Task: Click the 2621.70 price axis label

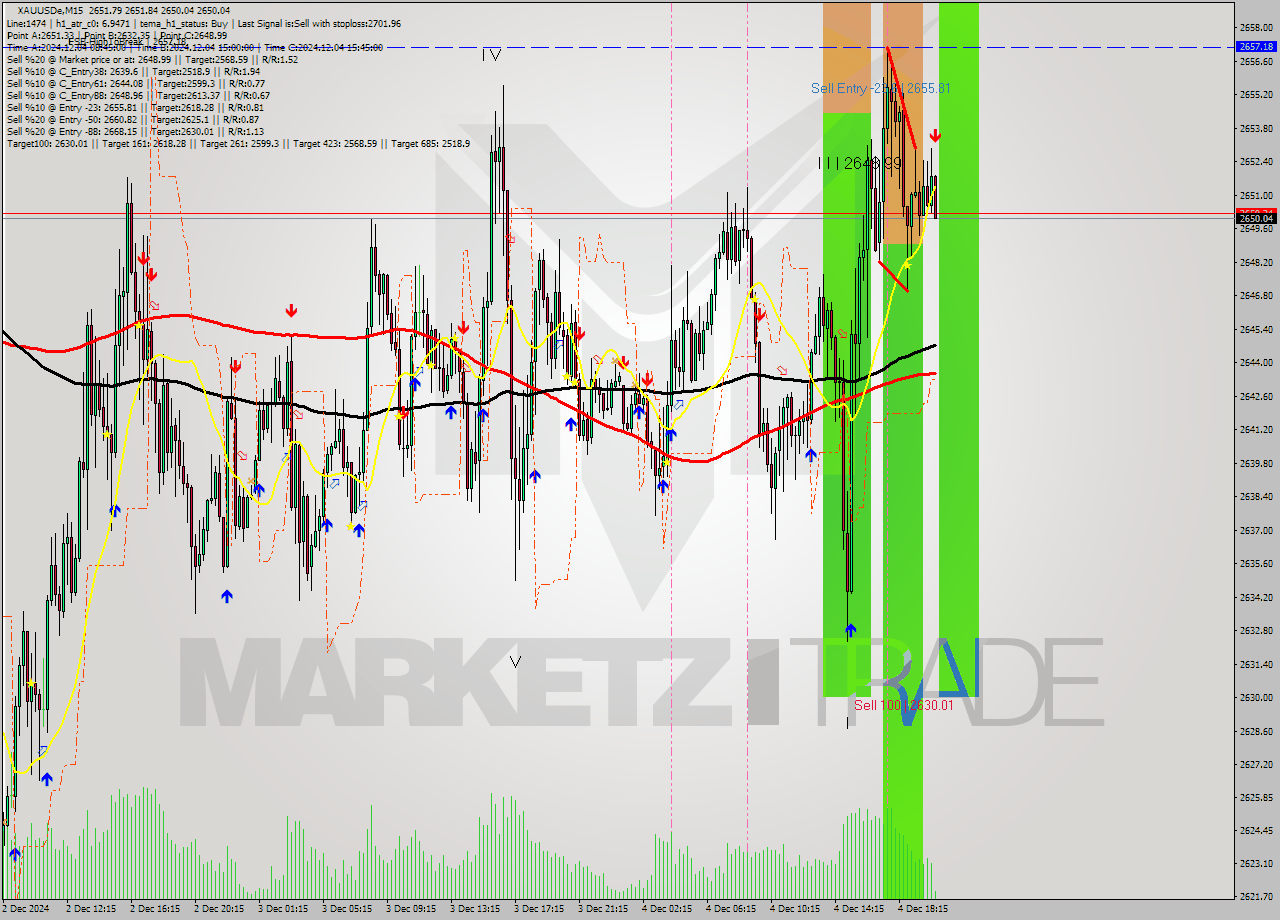Action: (x=1256, y=896)
